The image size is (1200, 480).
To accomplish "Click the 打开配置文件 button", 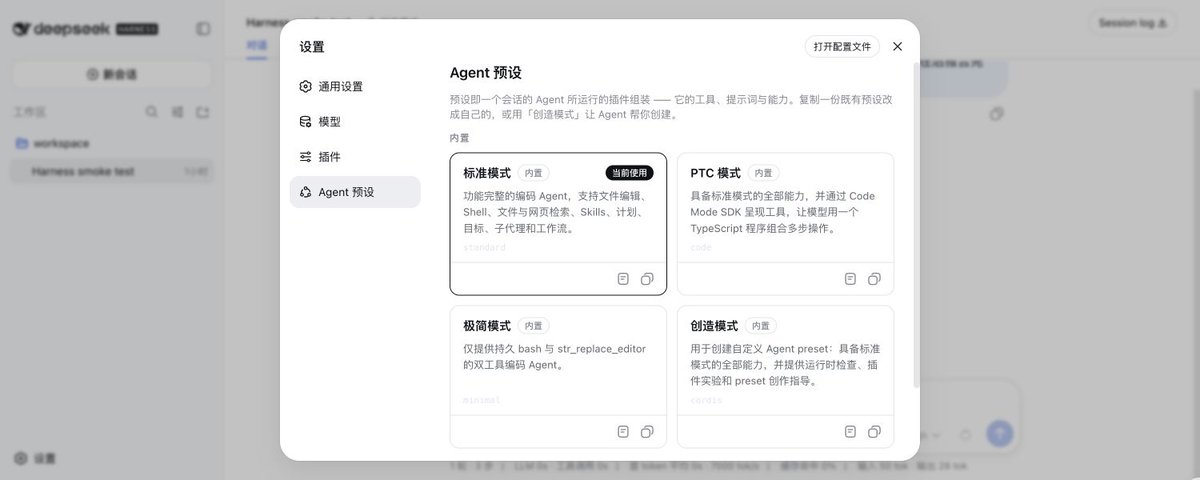I will [x=842, y=46].
